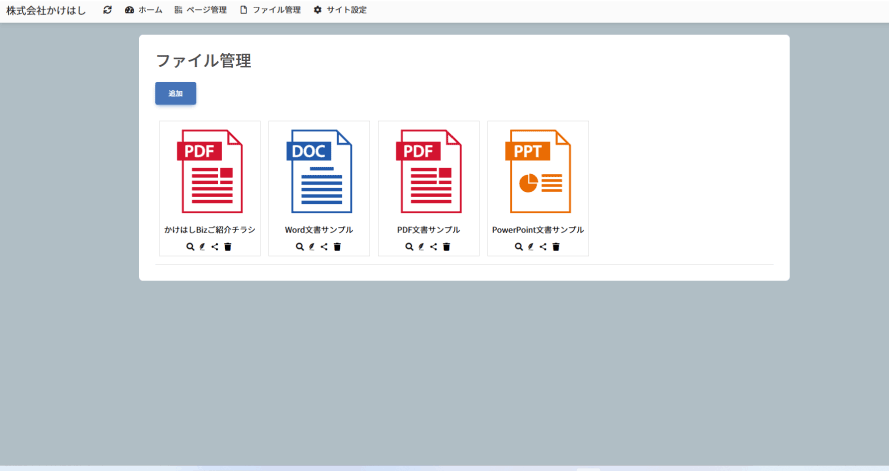Screen dimensions: 889x471
Task: Open the サイト設定 menu item
Action: click(340, 10)
